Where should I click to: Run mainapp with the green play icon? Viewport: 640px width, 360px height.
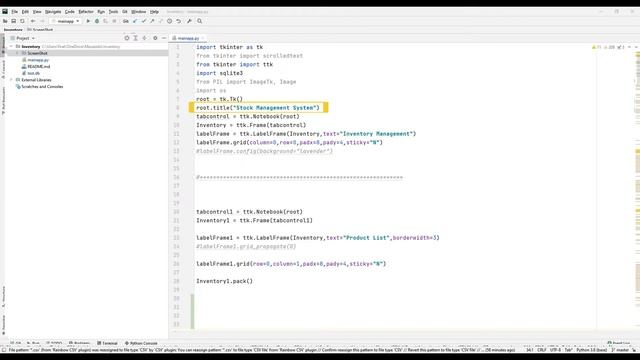pos(88,21)
